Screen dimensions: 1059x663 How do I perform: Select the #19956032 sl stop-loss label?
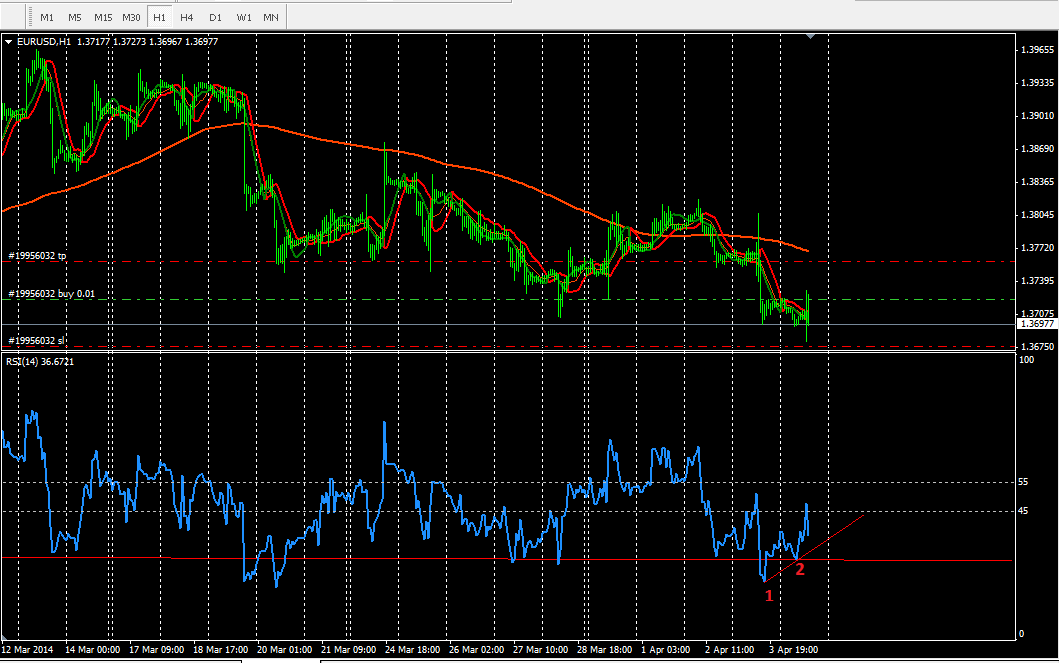36,340
